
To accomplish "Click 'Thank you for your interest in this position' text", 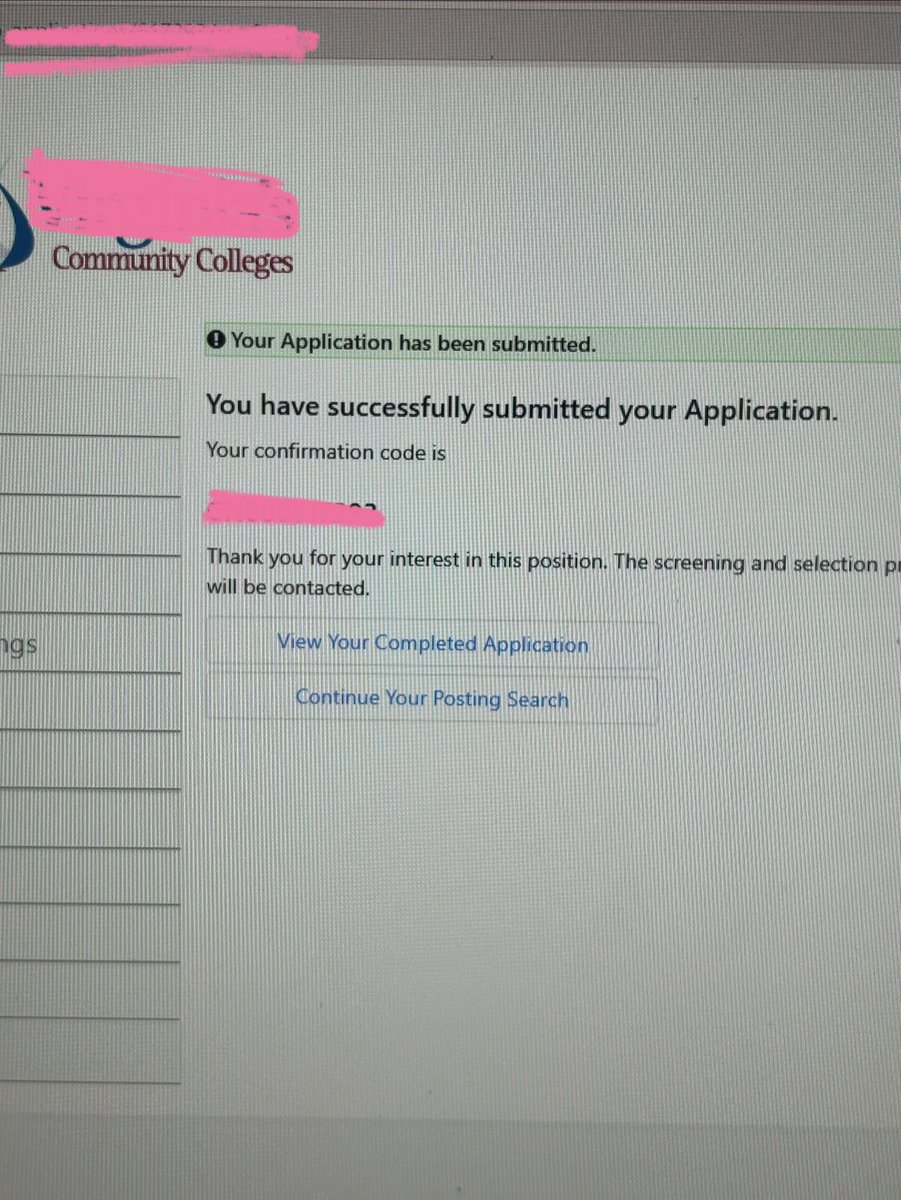I will point(406,560).
